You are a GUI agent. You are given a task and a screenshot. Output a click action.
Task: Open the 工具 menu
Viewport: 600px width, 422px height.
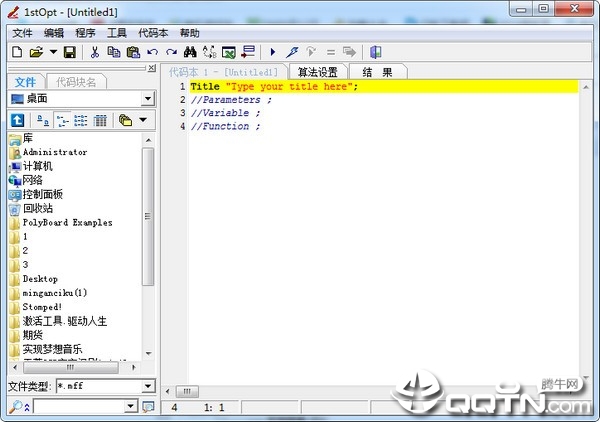tap(116, 33)
